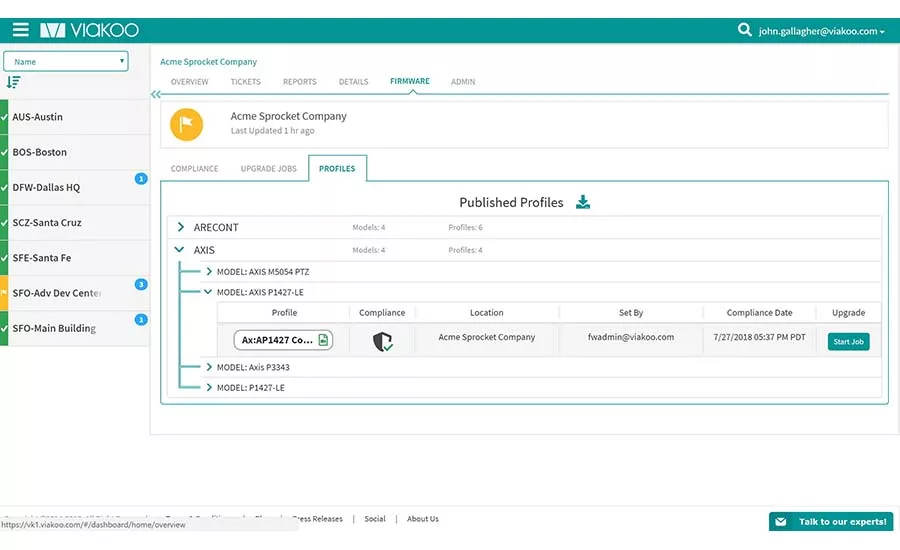Click envelope icon in Talk to experts
The image size is (900, 550).
pyautogui.click(x=781, y=522)
